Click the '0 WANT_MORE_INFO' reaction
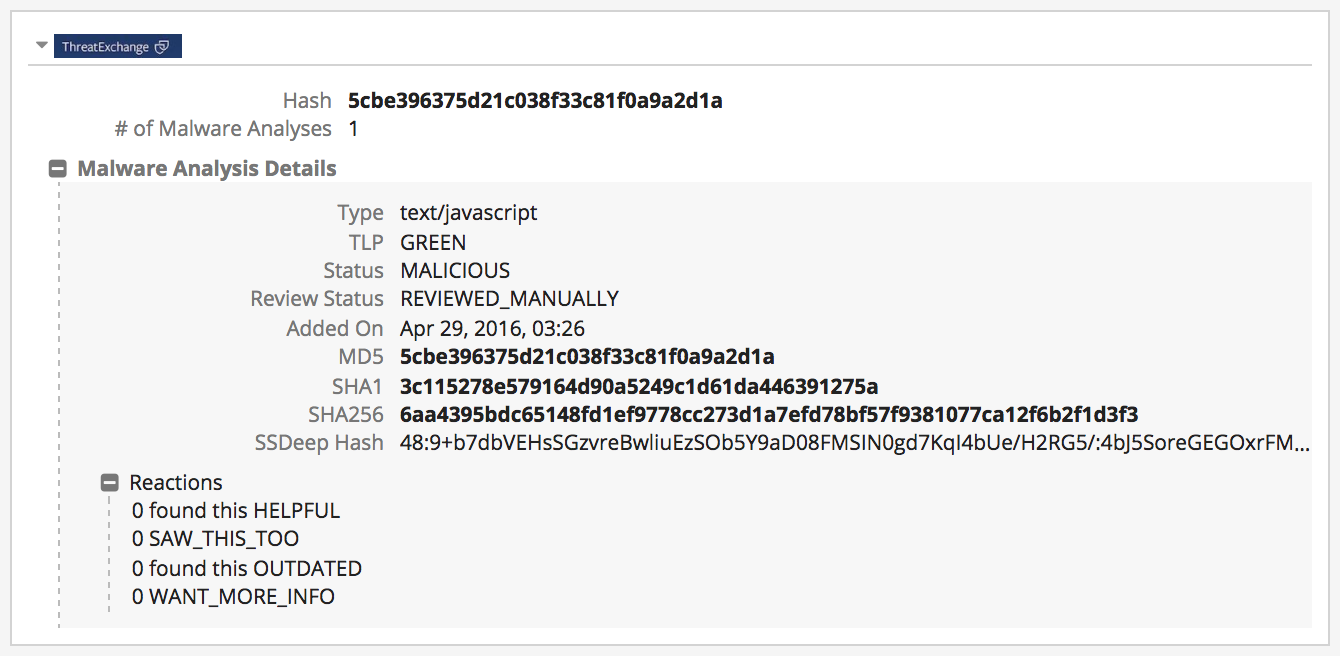Screen dimensions: 1340x656 (233, 597)
